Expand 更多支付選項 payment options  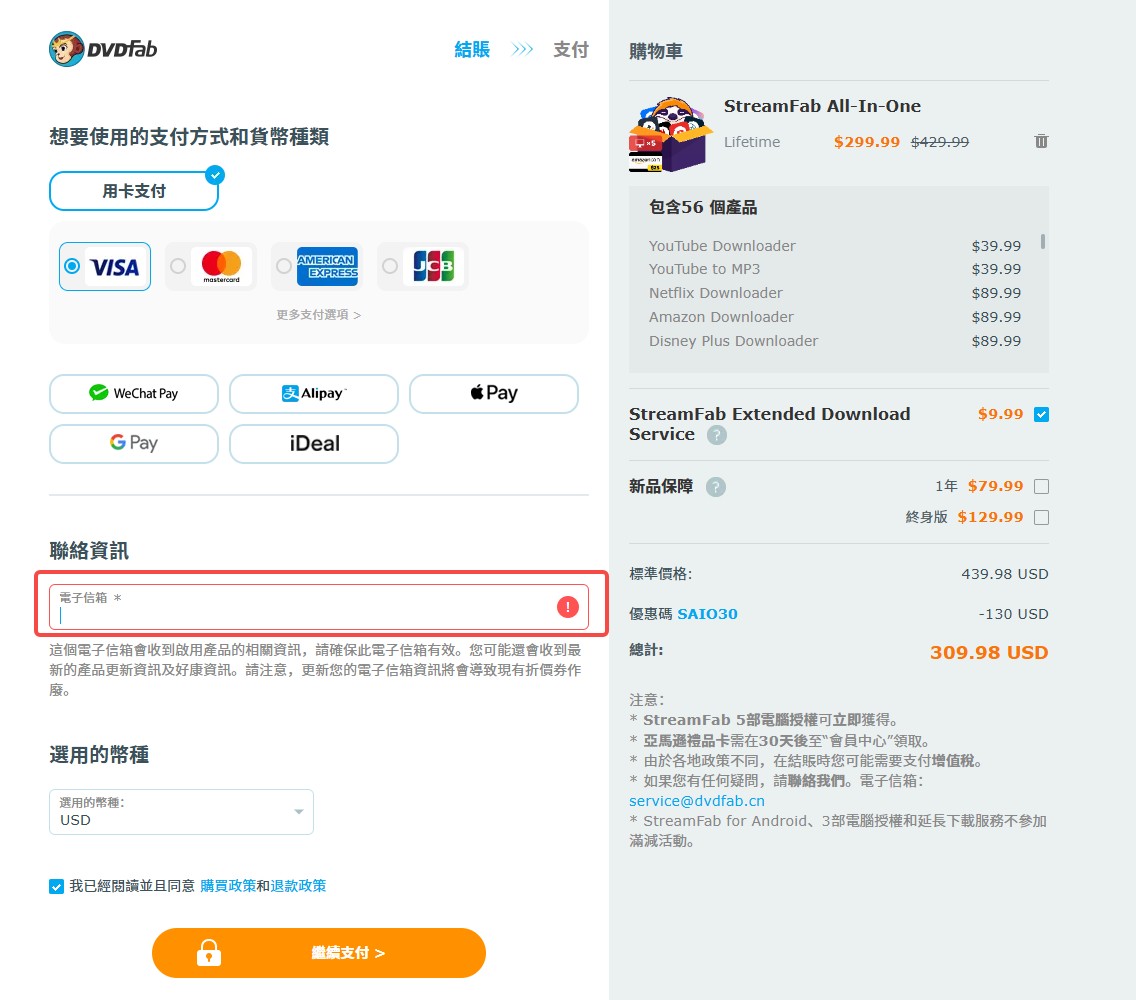tap(319, 314)
